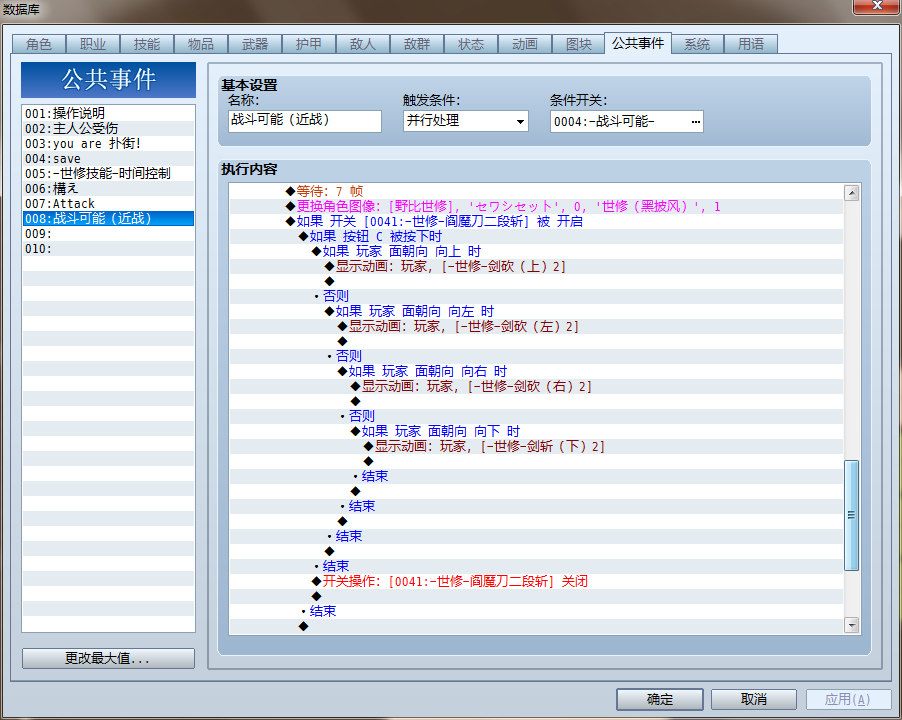
Task: Open the 用语 tab
Action: click(x=751, y=44)
